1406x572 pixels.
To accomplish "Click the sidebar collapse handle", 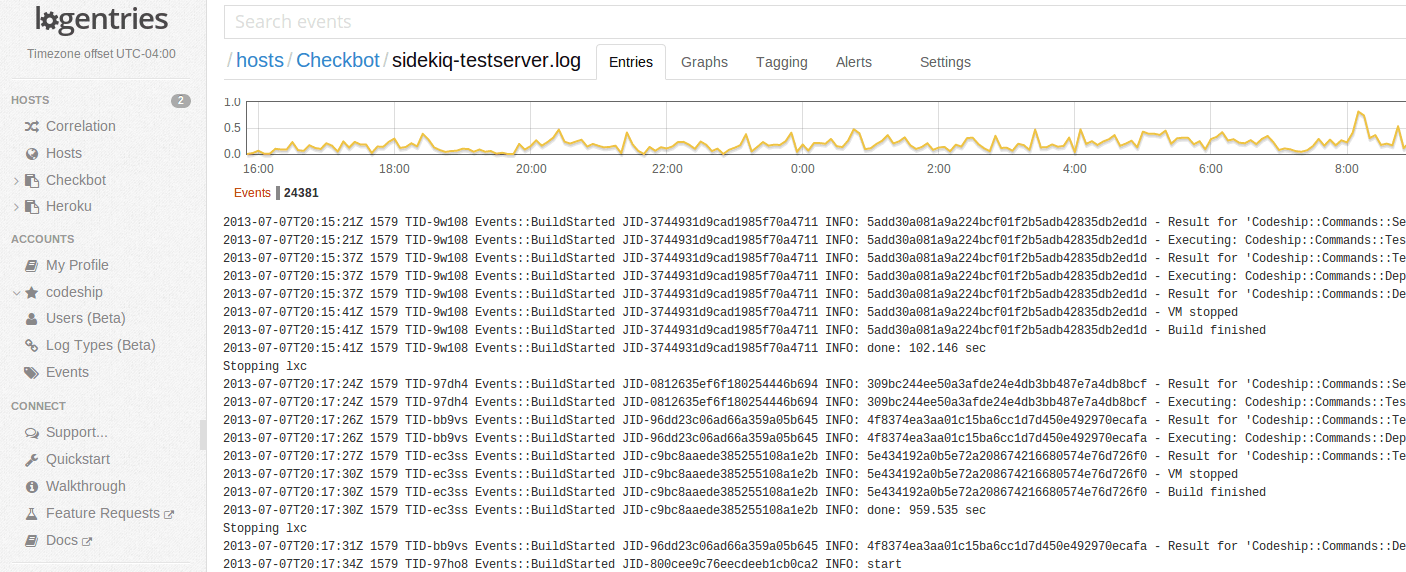I will [x=203, y=435].
